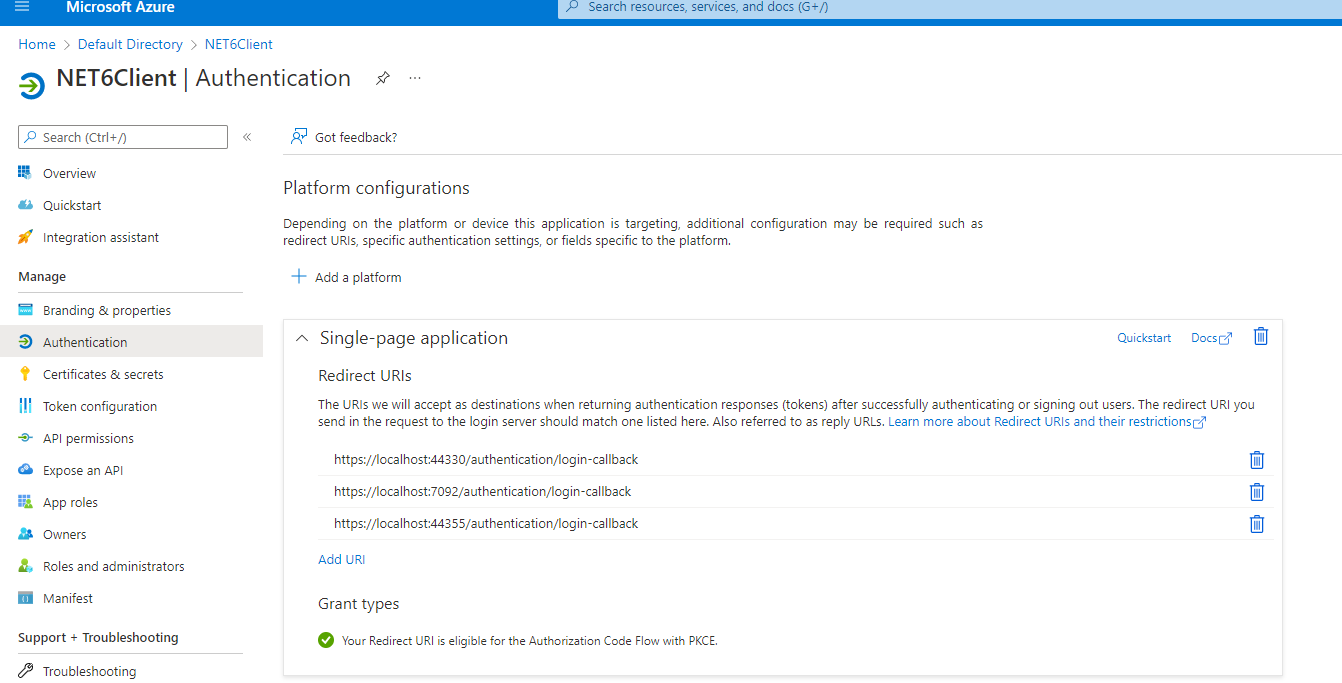Viewport: 1342px width, 683px height.
Task: Click Got feedback? button
Action: point(343,137)
